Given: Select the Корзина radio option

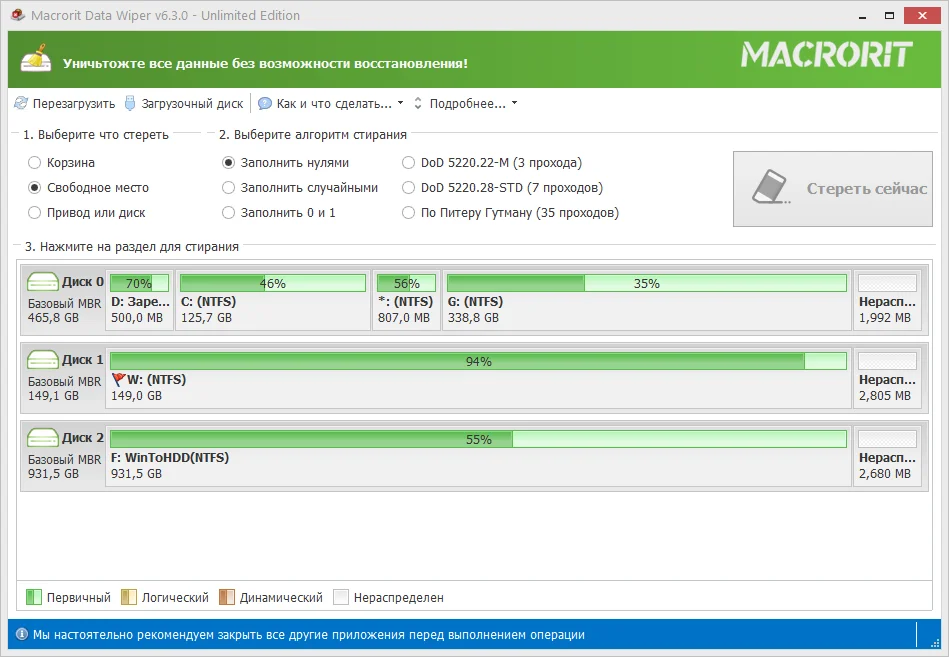Looking at the screenshot, I should 34,162.
